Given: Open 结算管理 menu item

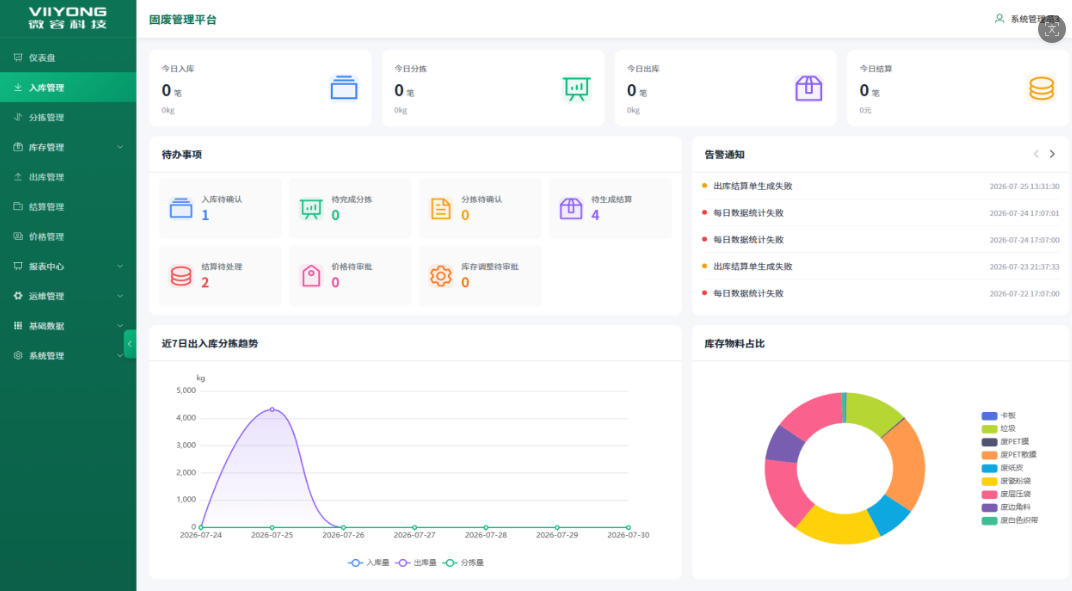Looking at the screenshot, I should 68,207.
